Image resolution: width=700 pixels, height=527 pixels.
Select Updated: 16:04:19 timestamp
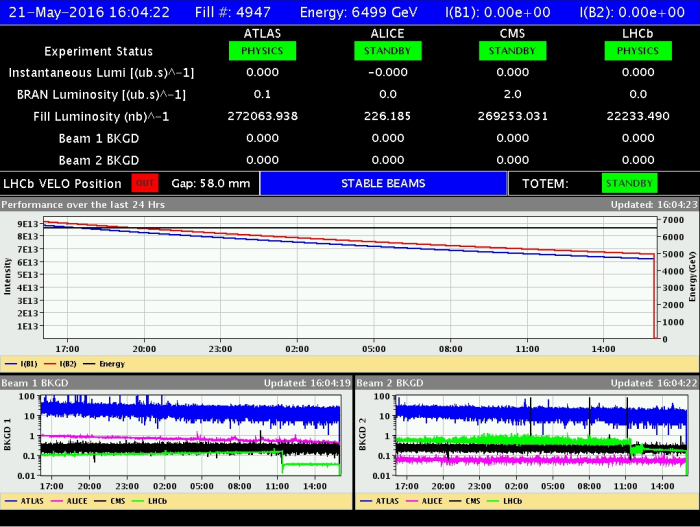[x=307, y=383]
